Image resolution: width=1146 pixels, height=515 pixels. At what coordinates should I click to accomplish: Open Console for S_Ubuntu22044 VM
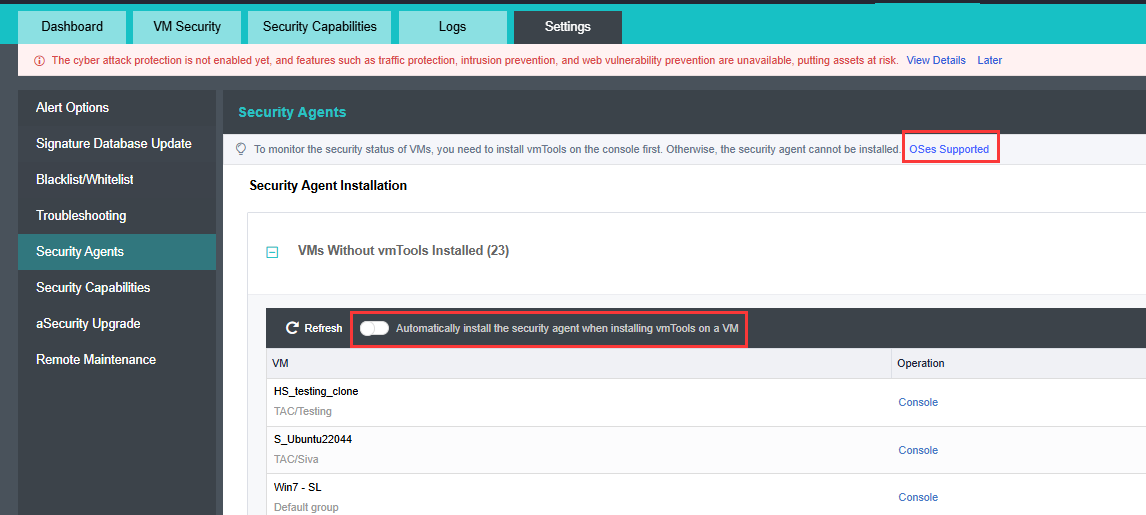(x=918, y=450)
